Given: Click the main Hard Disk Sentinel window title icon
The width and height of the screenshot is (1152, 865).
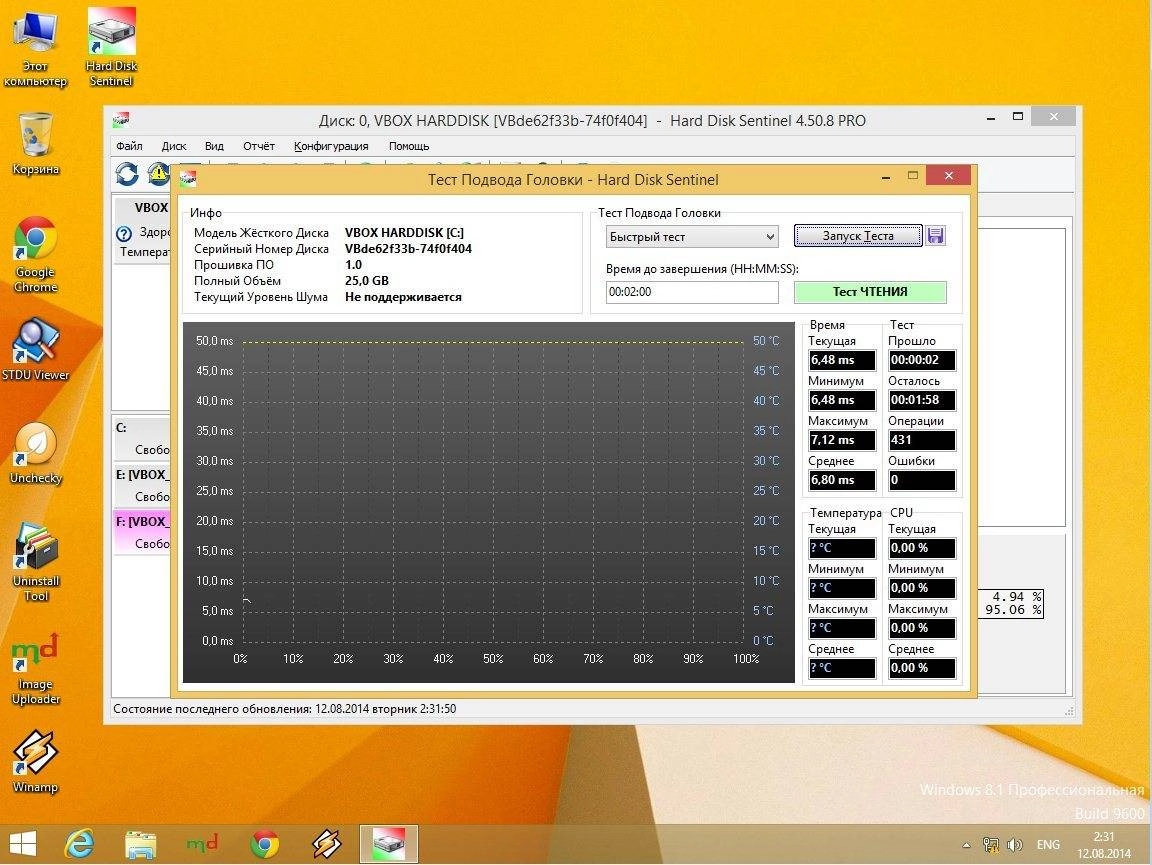Looking at the screenshot, I should (121, 120).
